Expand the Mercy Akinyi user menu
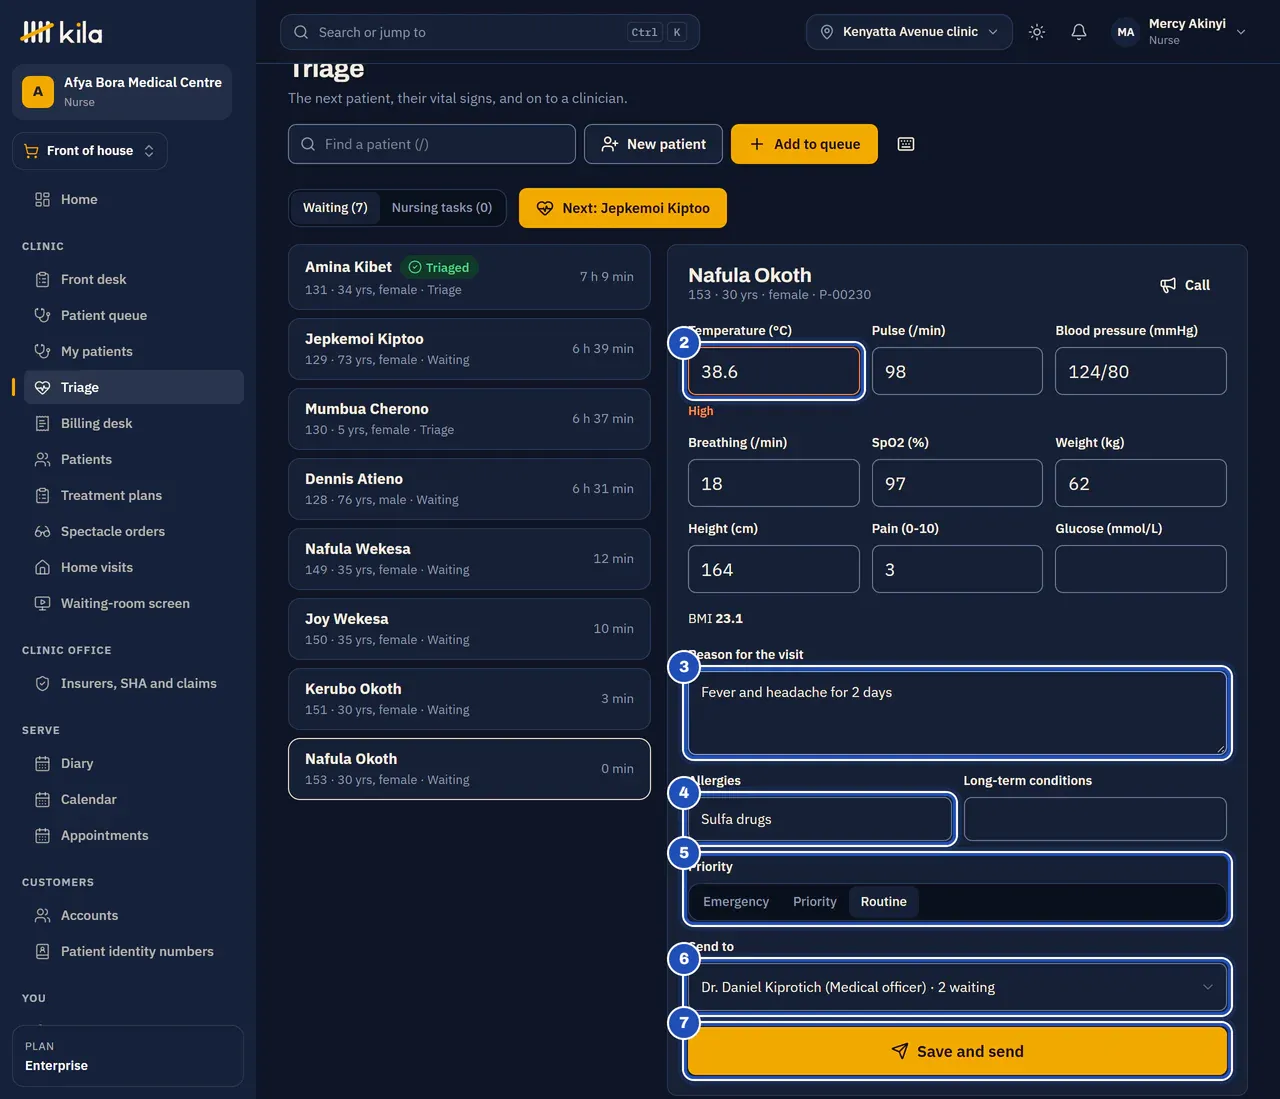 (1180, 32)
